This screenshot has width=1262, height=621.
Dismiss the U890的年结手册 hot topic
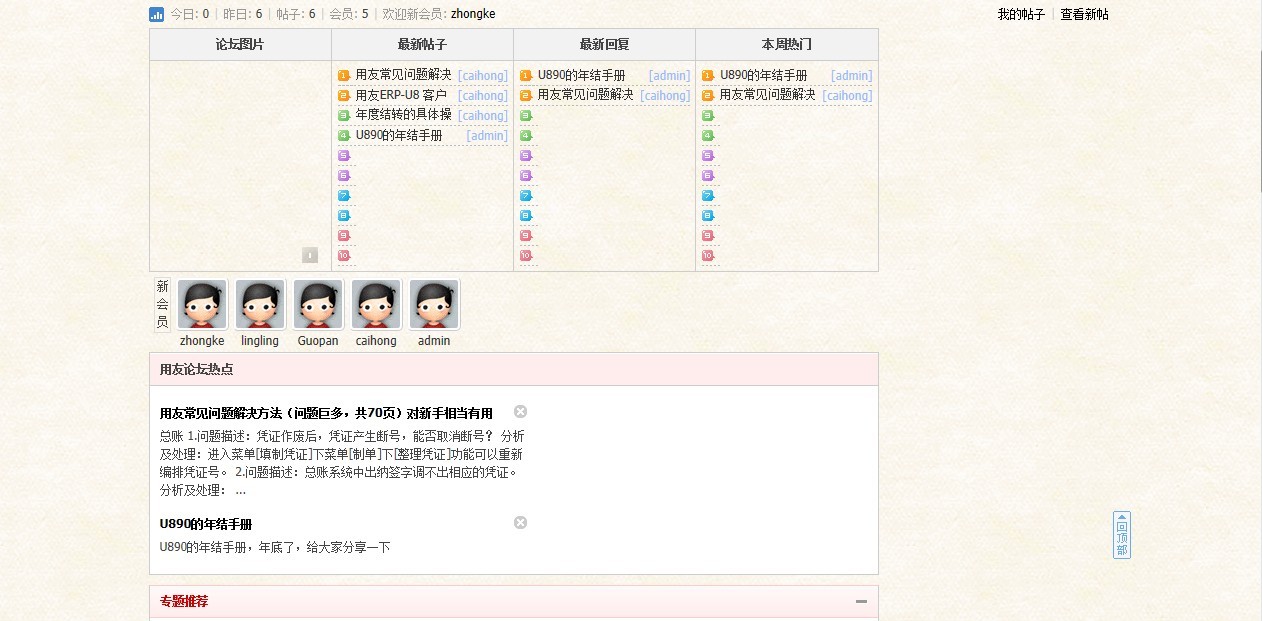pyautogui.click(x=520, y=522)
